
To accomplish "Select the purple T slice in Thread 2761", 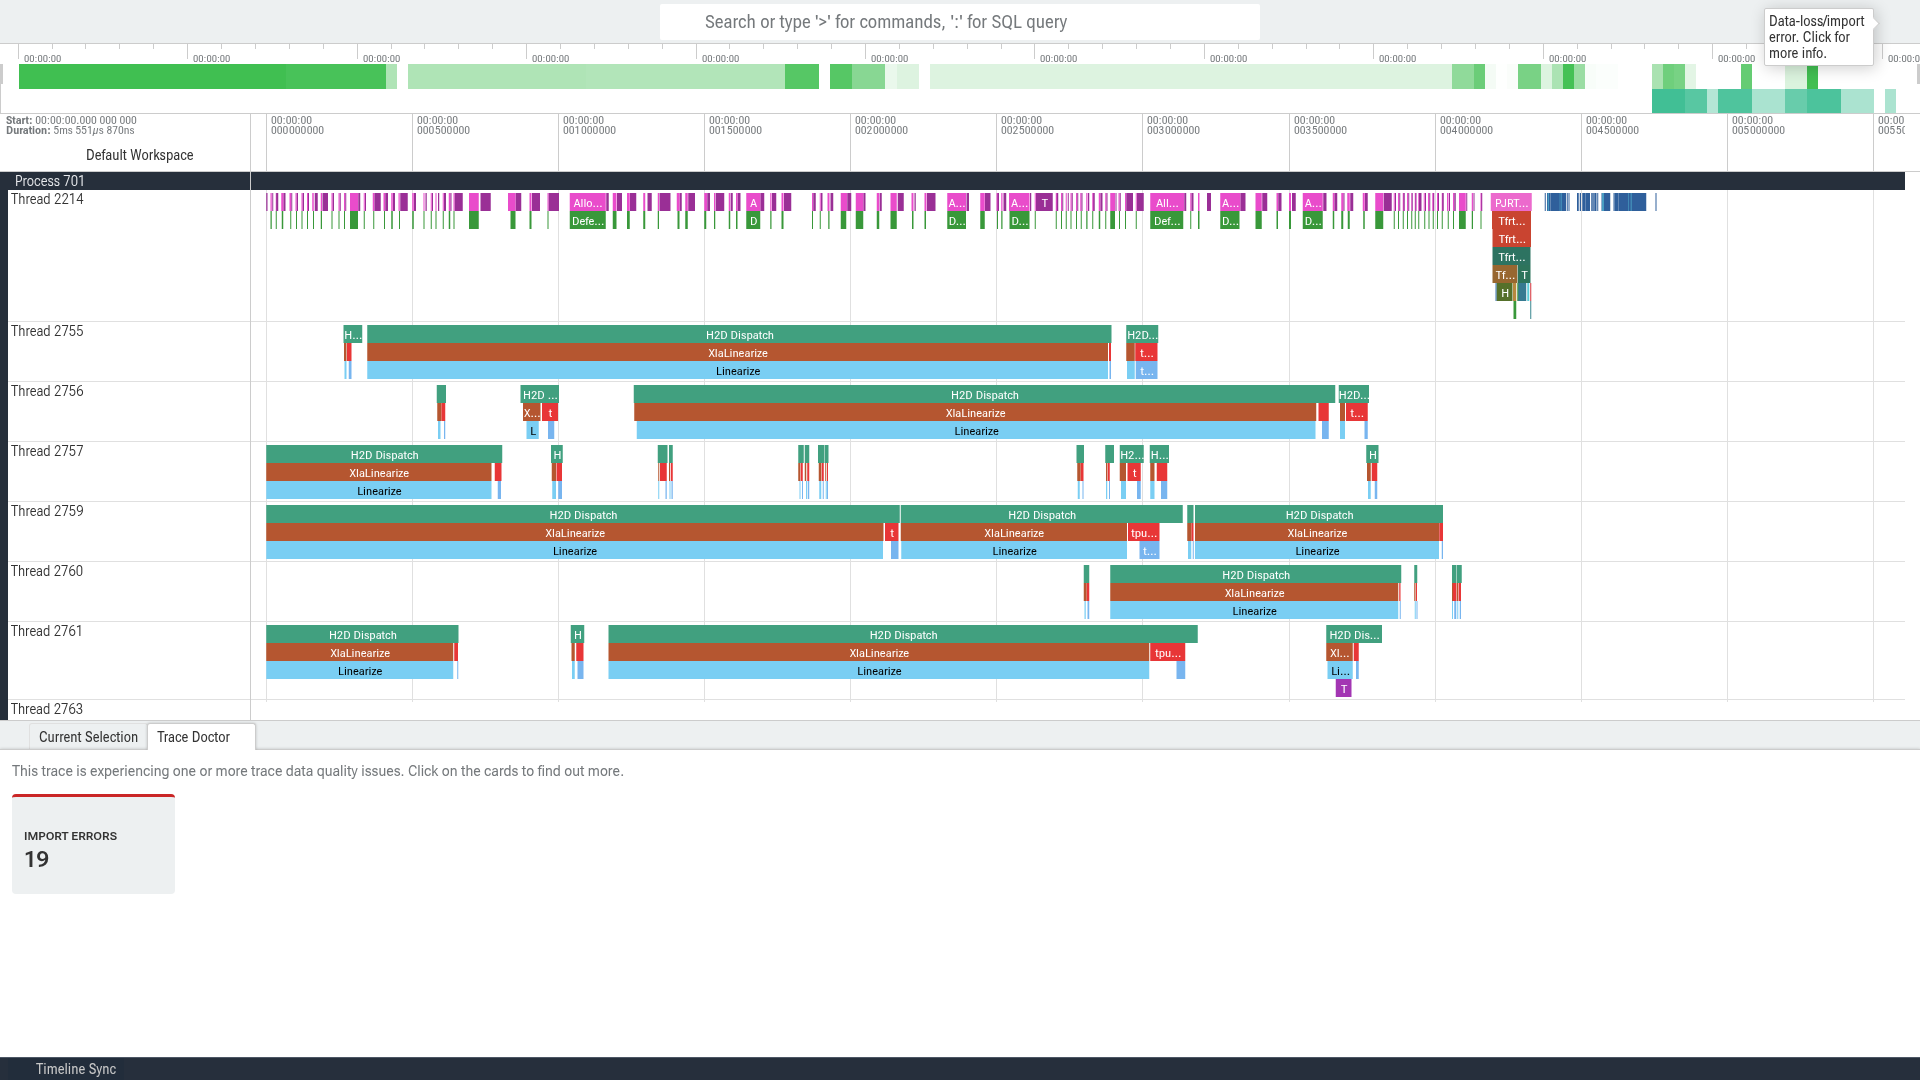I will tap(1344, 689).
